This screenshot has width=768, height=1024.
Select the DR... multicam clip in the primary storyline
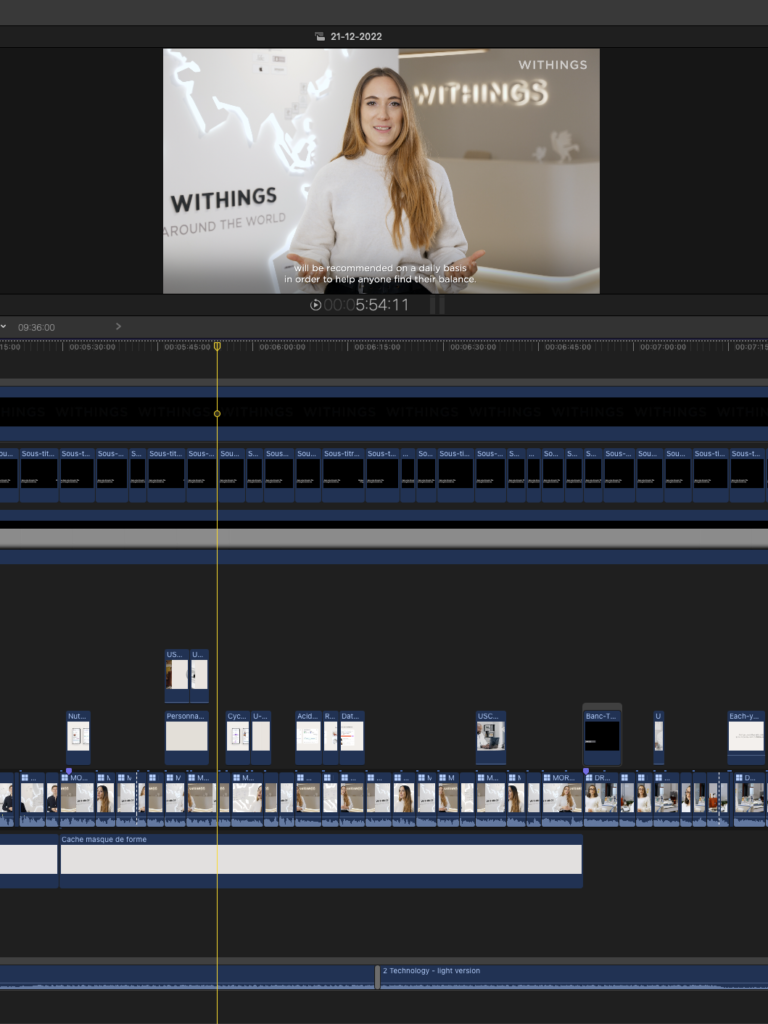tap(600, 800)
